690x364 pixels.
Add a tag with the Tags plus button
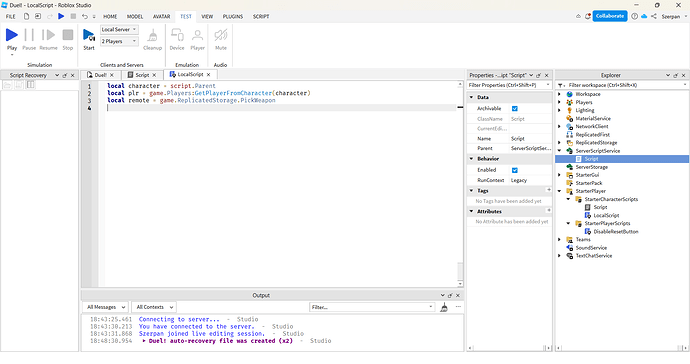pos(549,190)
